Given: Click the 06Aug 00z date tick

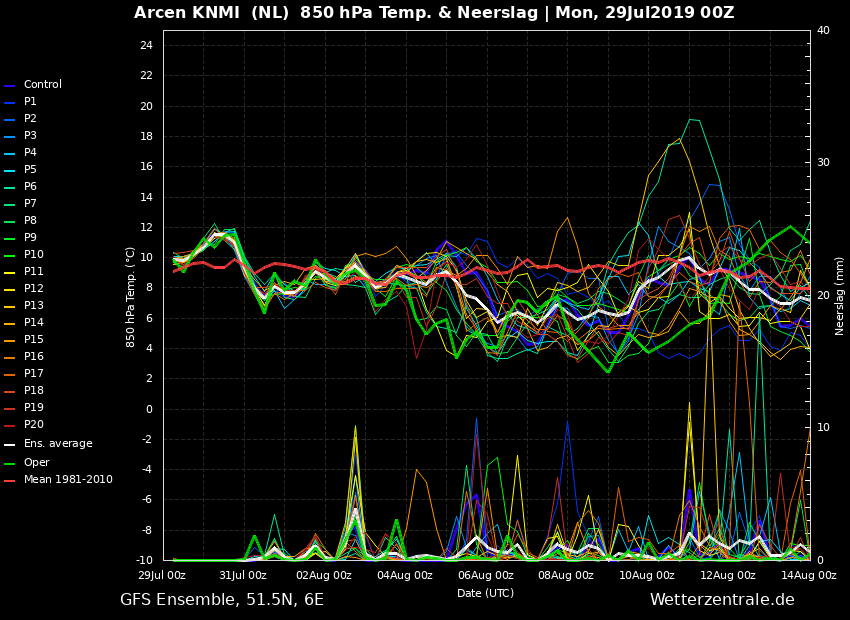Looking at the screenshot, I should (x=485, y=575).
